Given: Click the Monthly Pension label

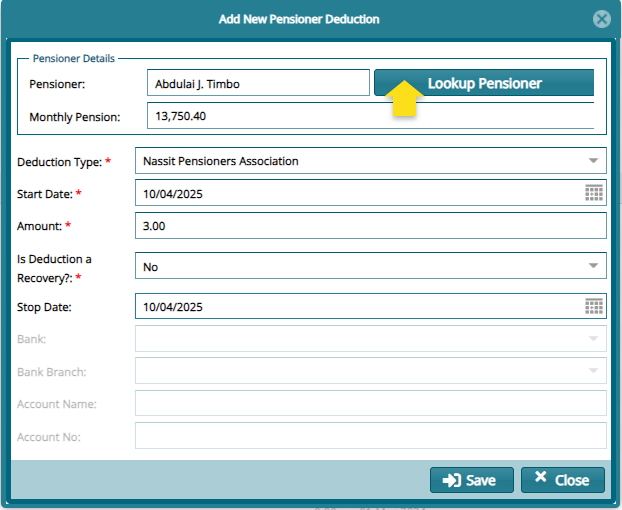Looking at the screenshot, I should point(75,117).
